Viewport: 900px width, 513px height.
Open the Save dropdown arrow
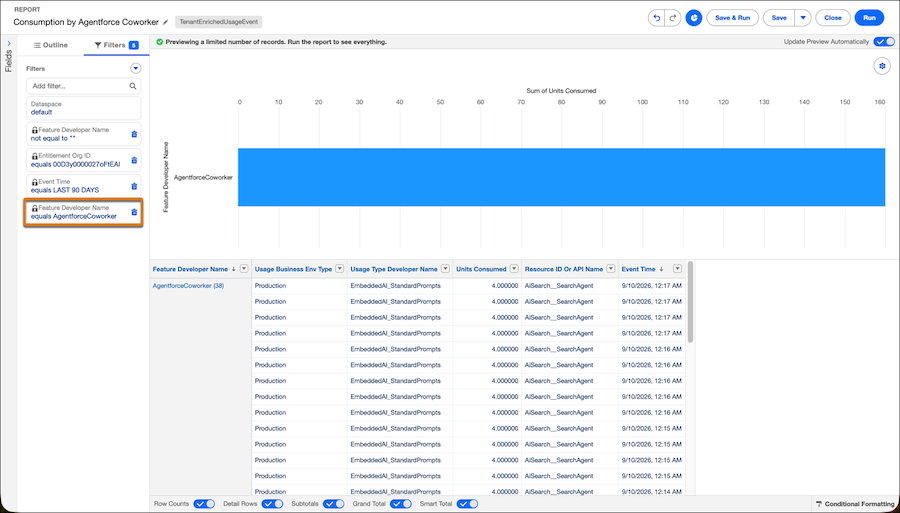[802, 18]
